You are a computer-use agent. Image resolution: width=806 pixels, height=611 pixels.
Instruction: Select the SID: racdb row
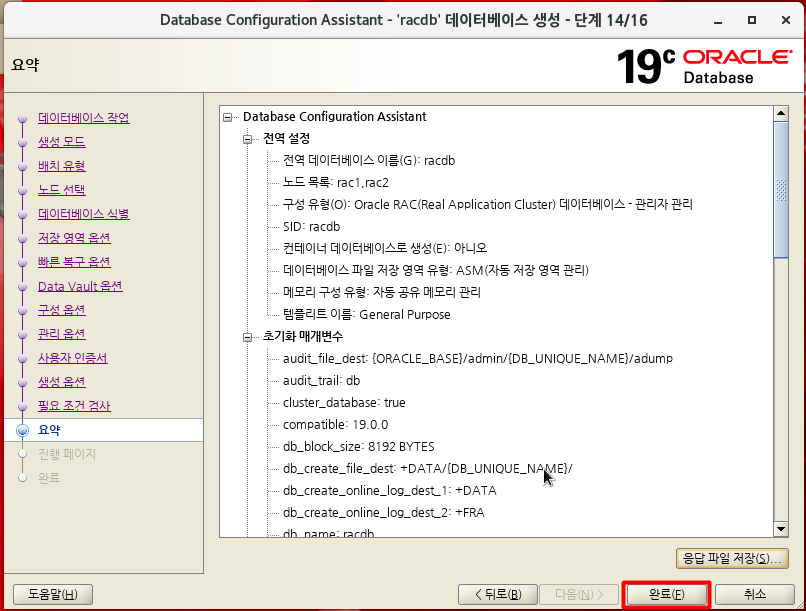pyautogui.click(x=312, y=227)
